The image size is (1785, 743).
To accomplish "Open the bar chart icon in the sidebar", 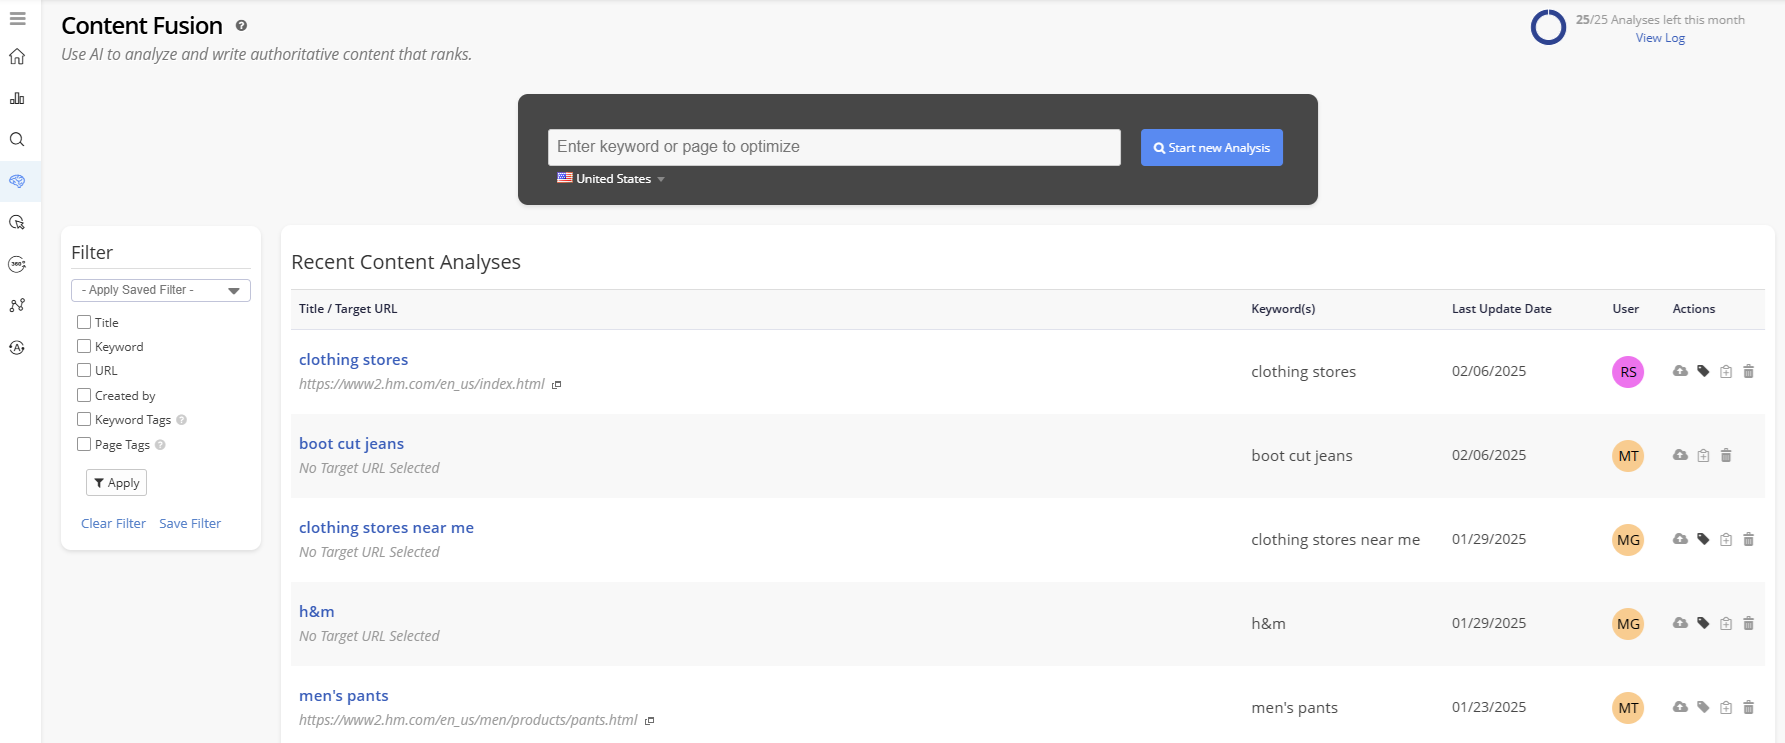I will pos(17,98).
